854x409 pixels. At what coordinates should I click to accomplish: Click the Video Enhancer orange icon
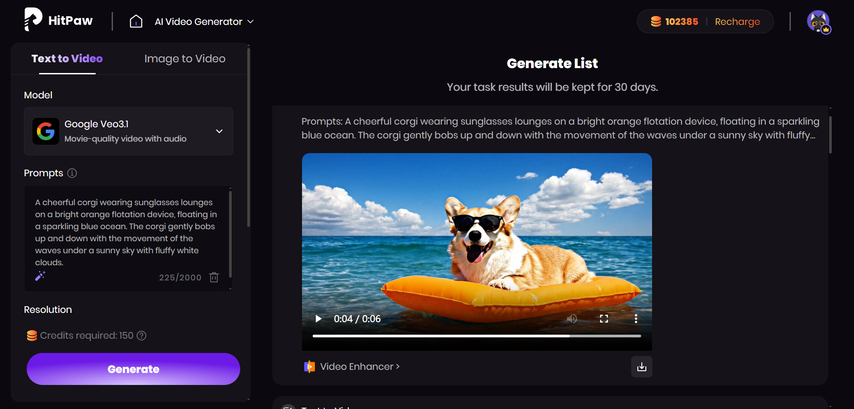pyautogui.click(x=309, y=367)
